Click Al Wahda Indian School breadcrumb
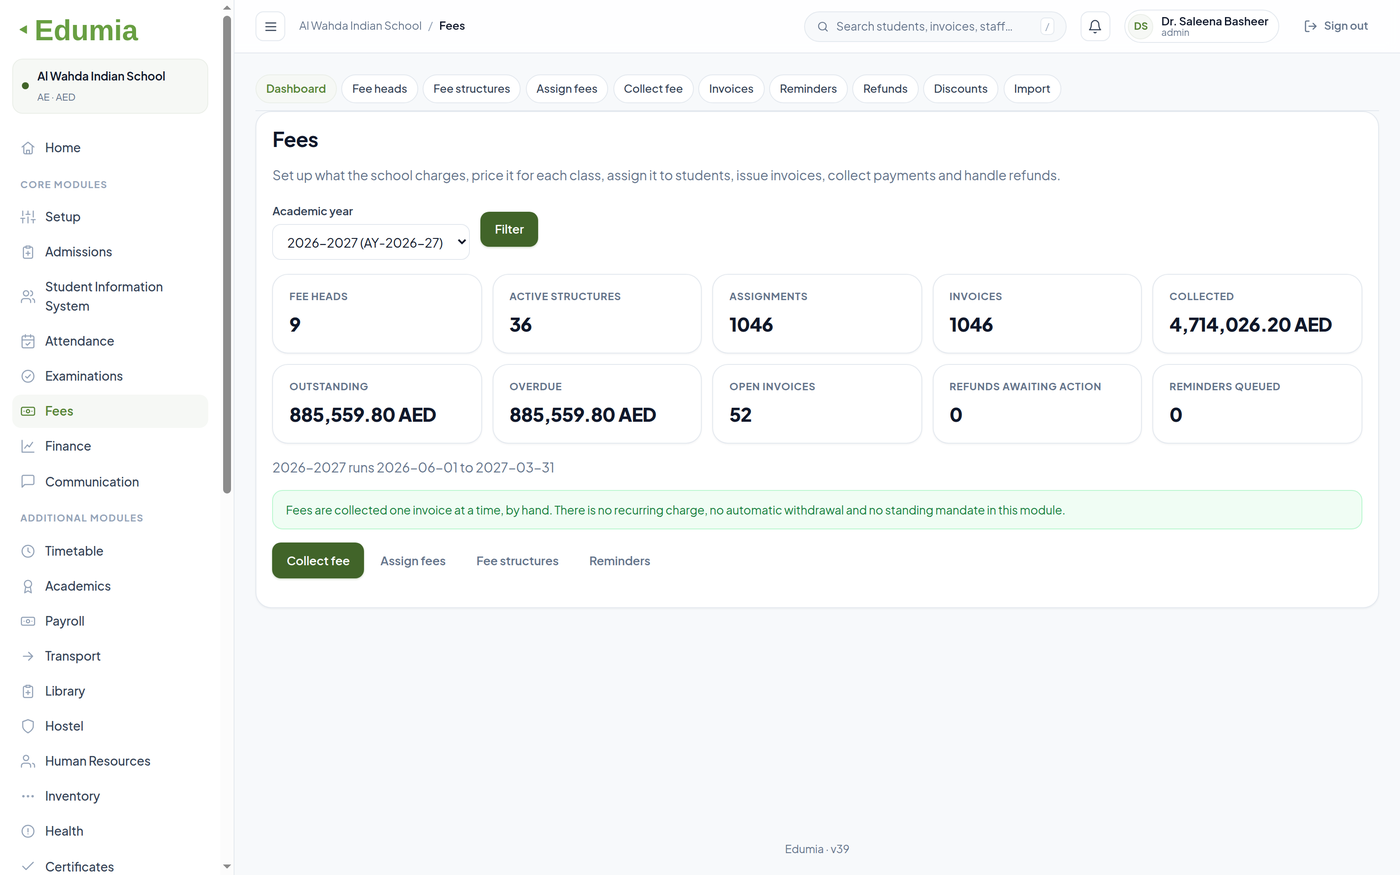Viewport: 1400px width, 875px height. pyautogui.click(x=360, y=26)
